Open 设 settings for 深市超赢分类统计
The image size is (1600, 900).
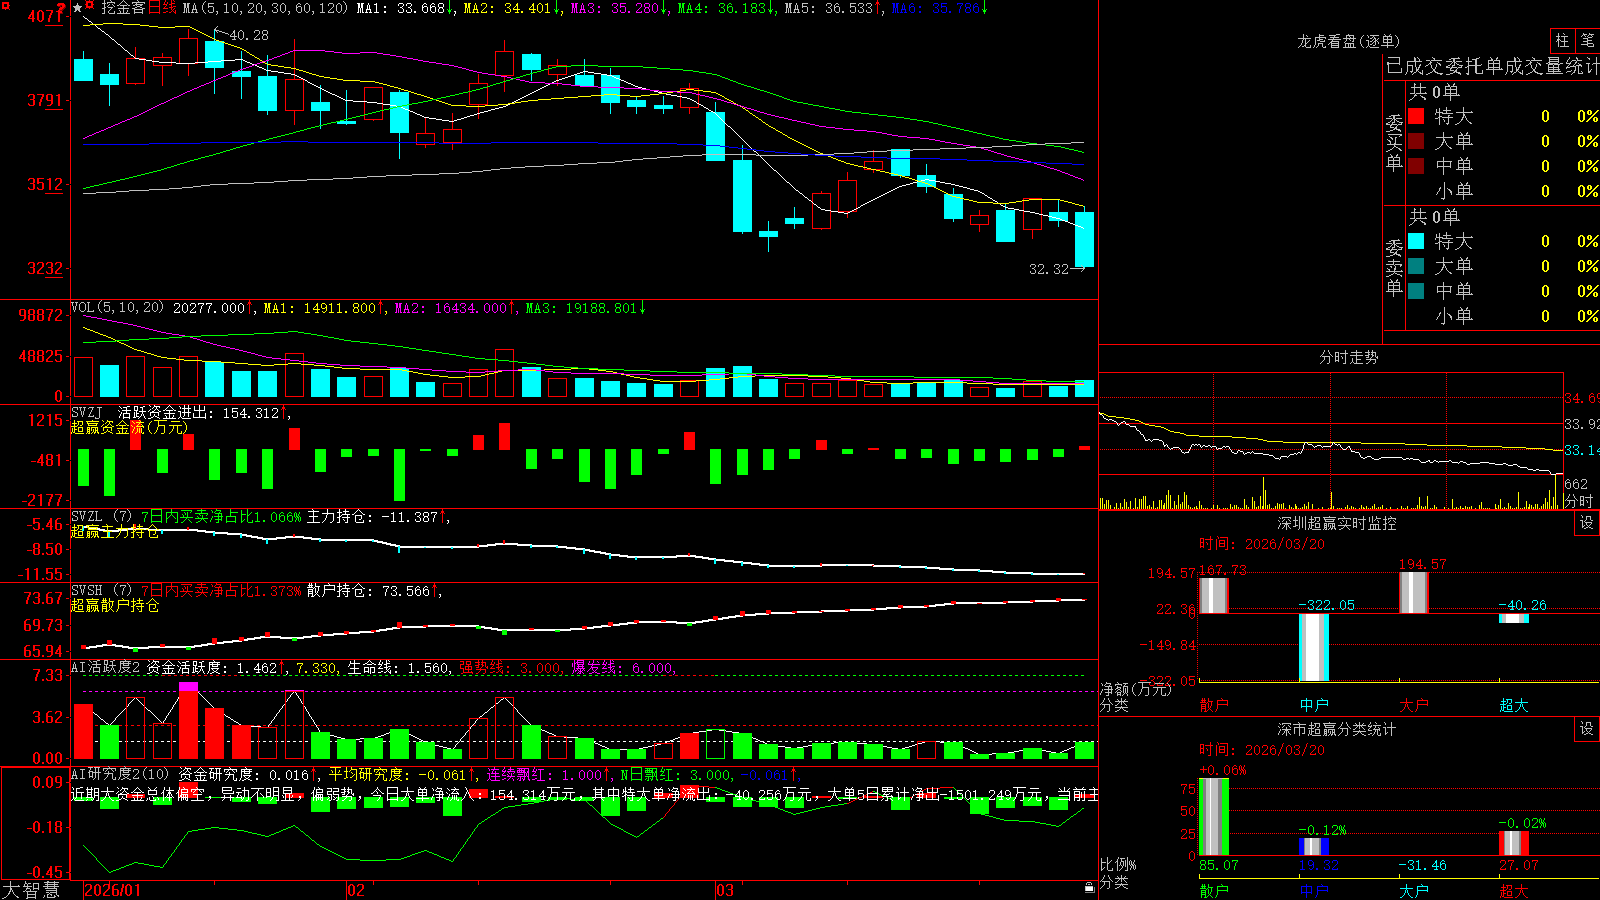click(1587, 729)
